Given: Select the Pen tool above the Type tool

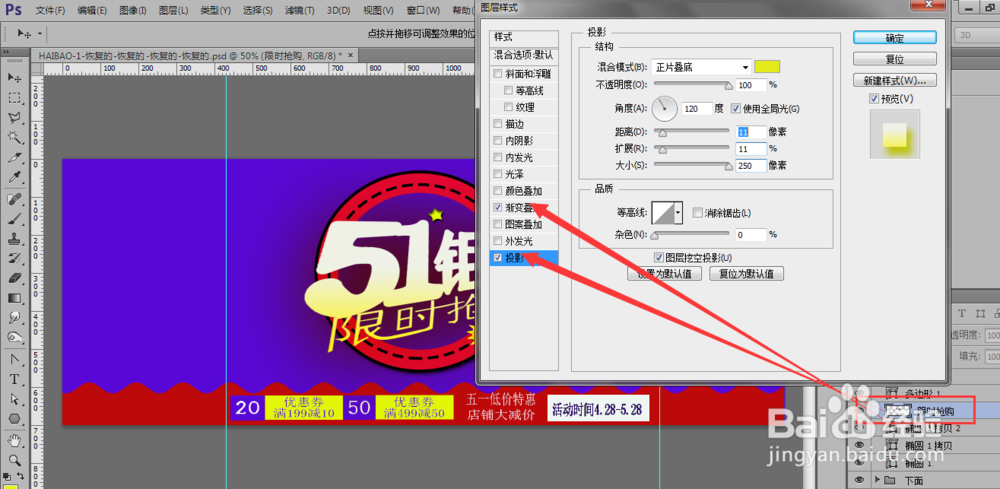Looking at the screenshot, I should tap(14, 360).
